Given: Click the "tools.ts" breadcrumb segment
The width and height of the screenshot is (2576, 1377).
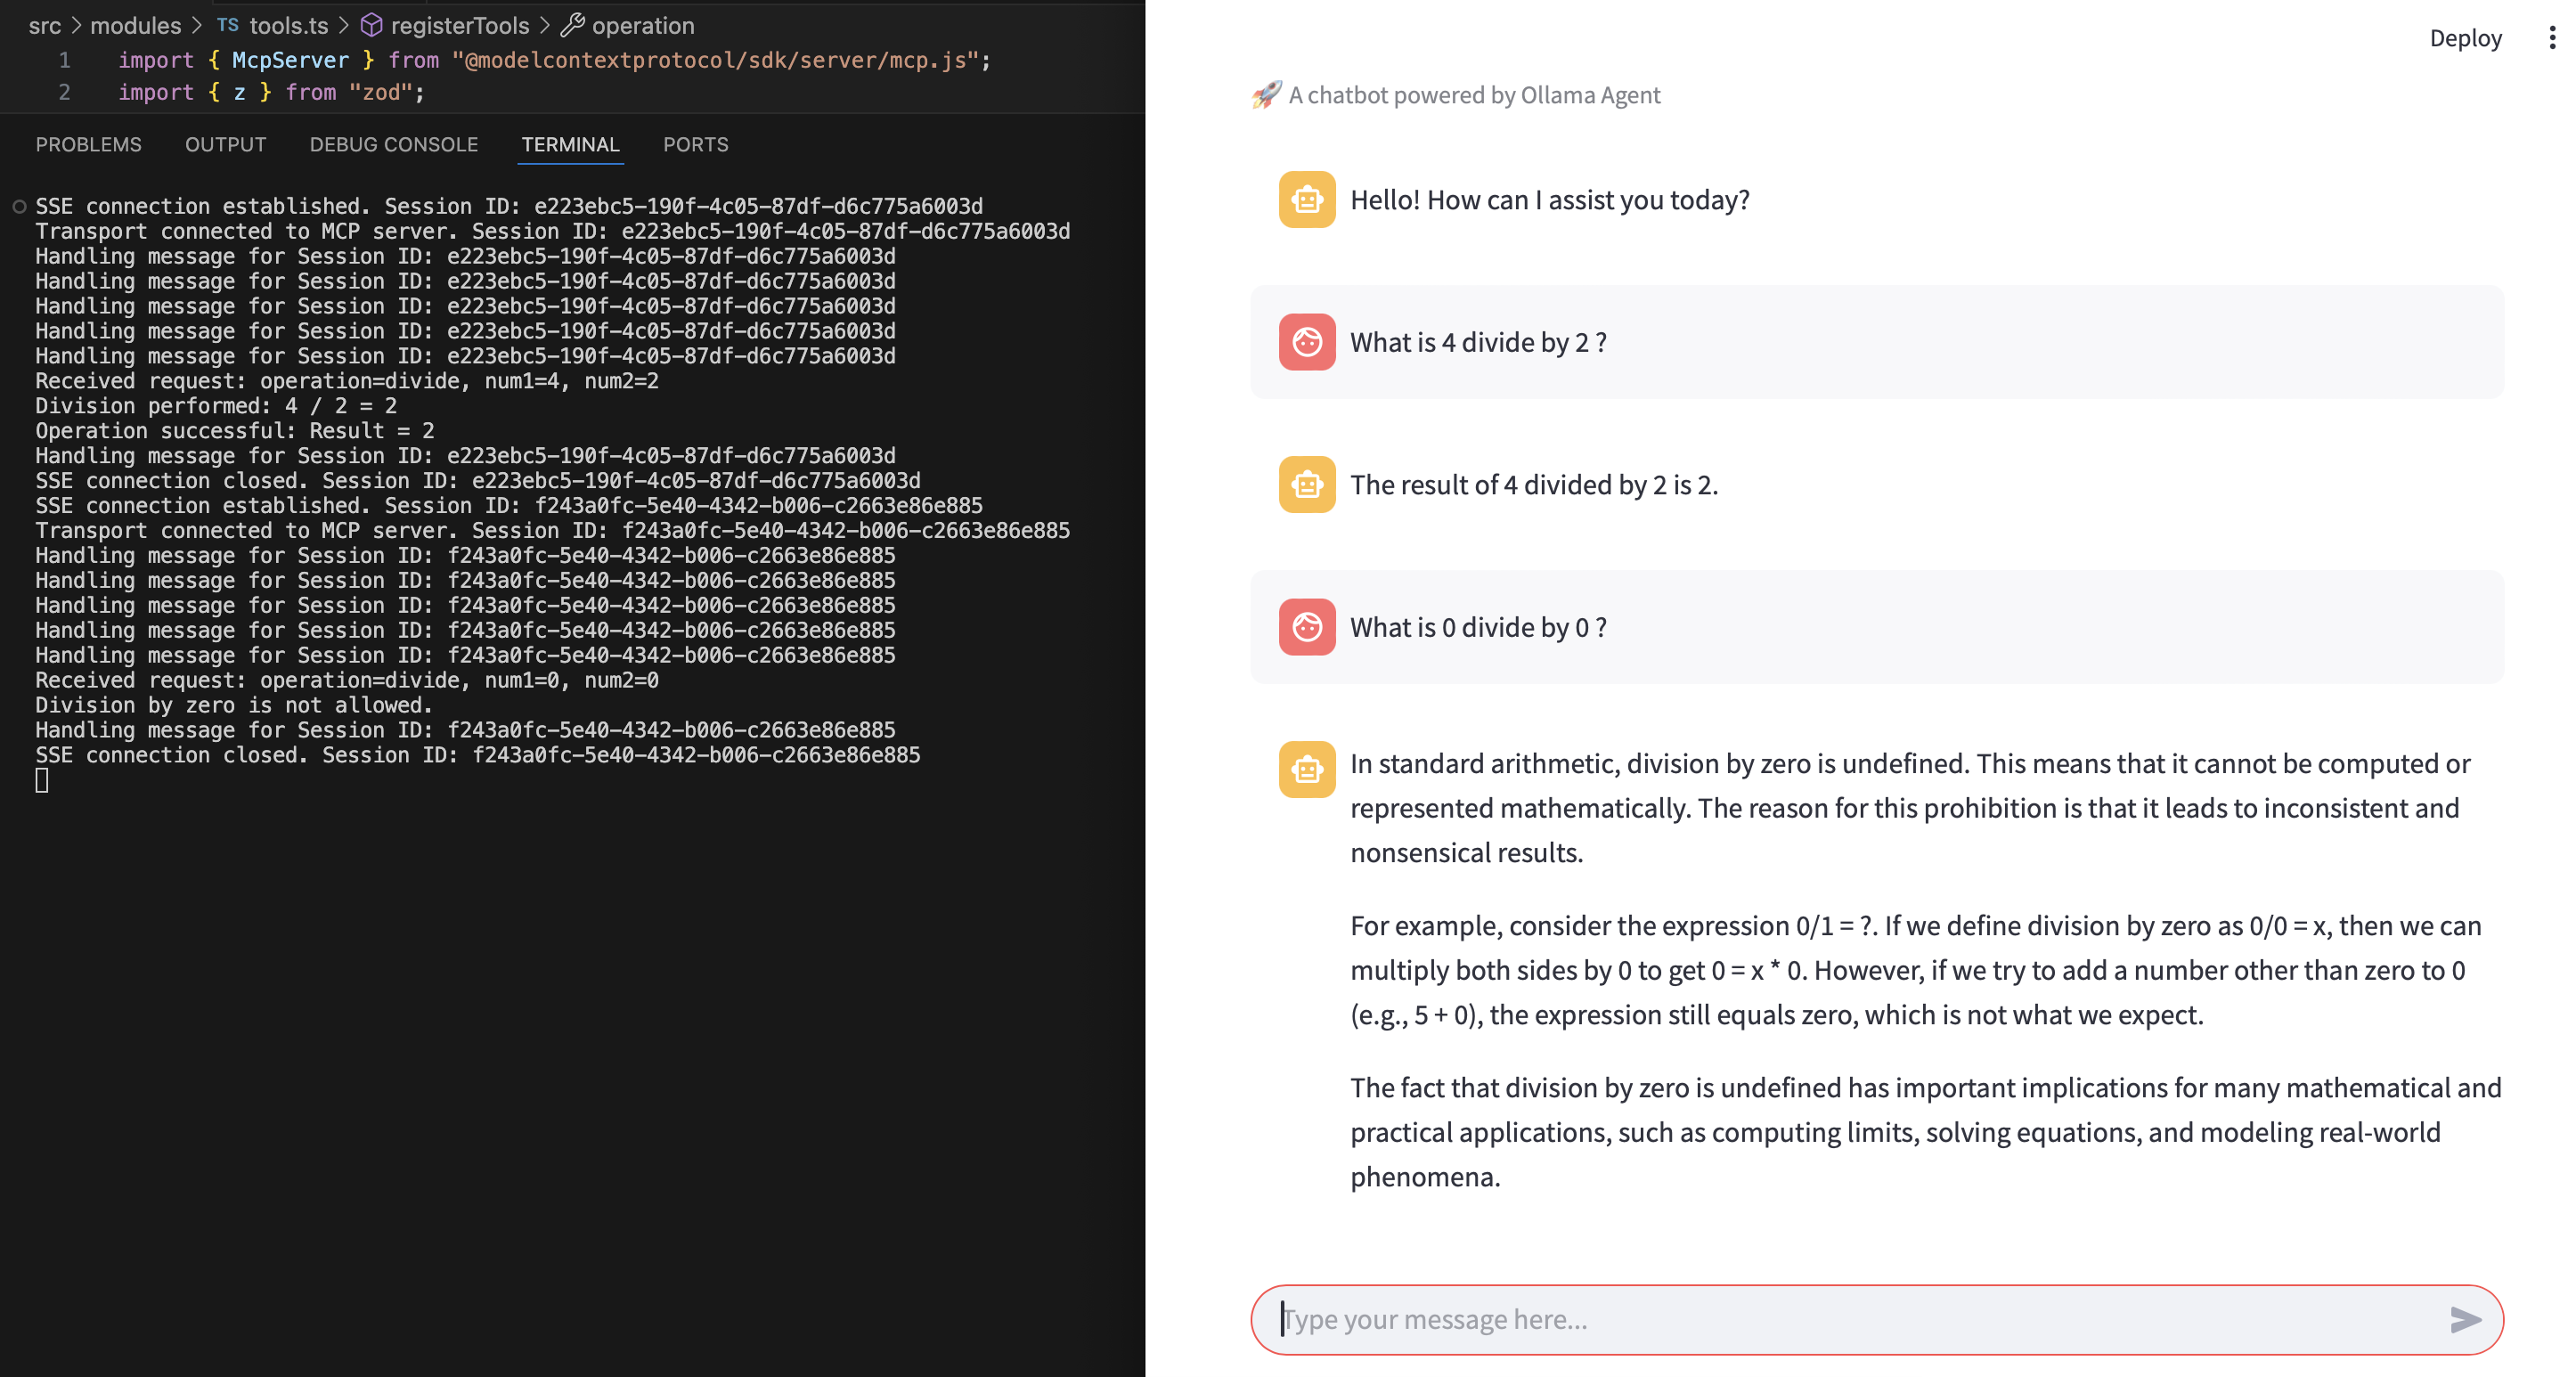Looking at the screenshot, I should (289, 26).
